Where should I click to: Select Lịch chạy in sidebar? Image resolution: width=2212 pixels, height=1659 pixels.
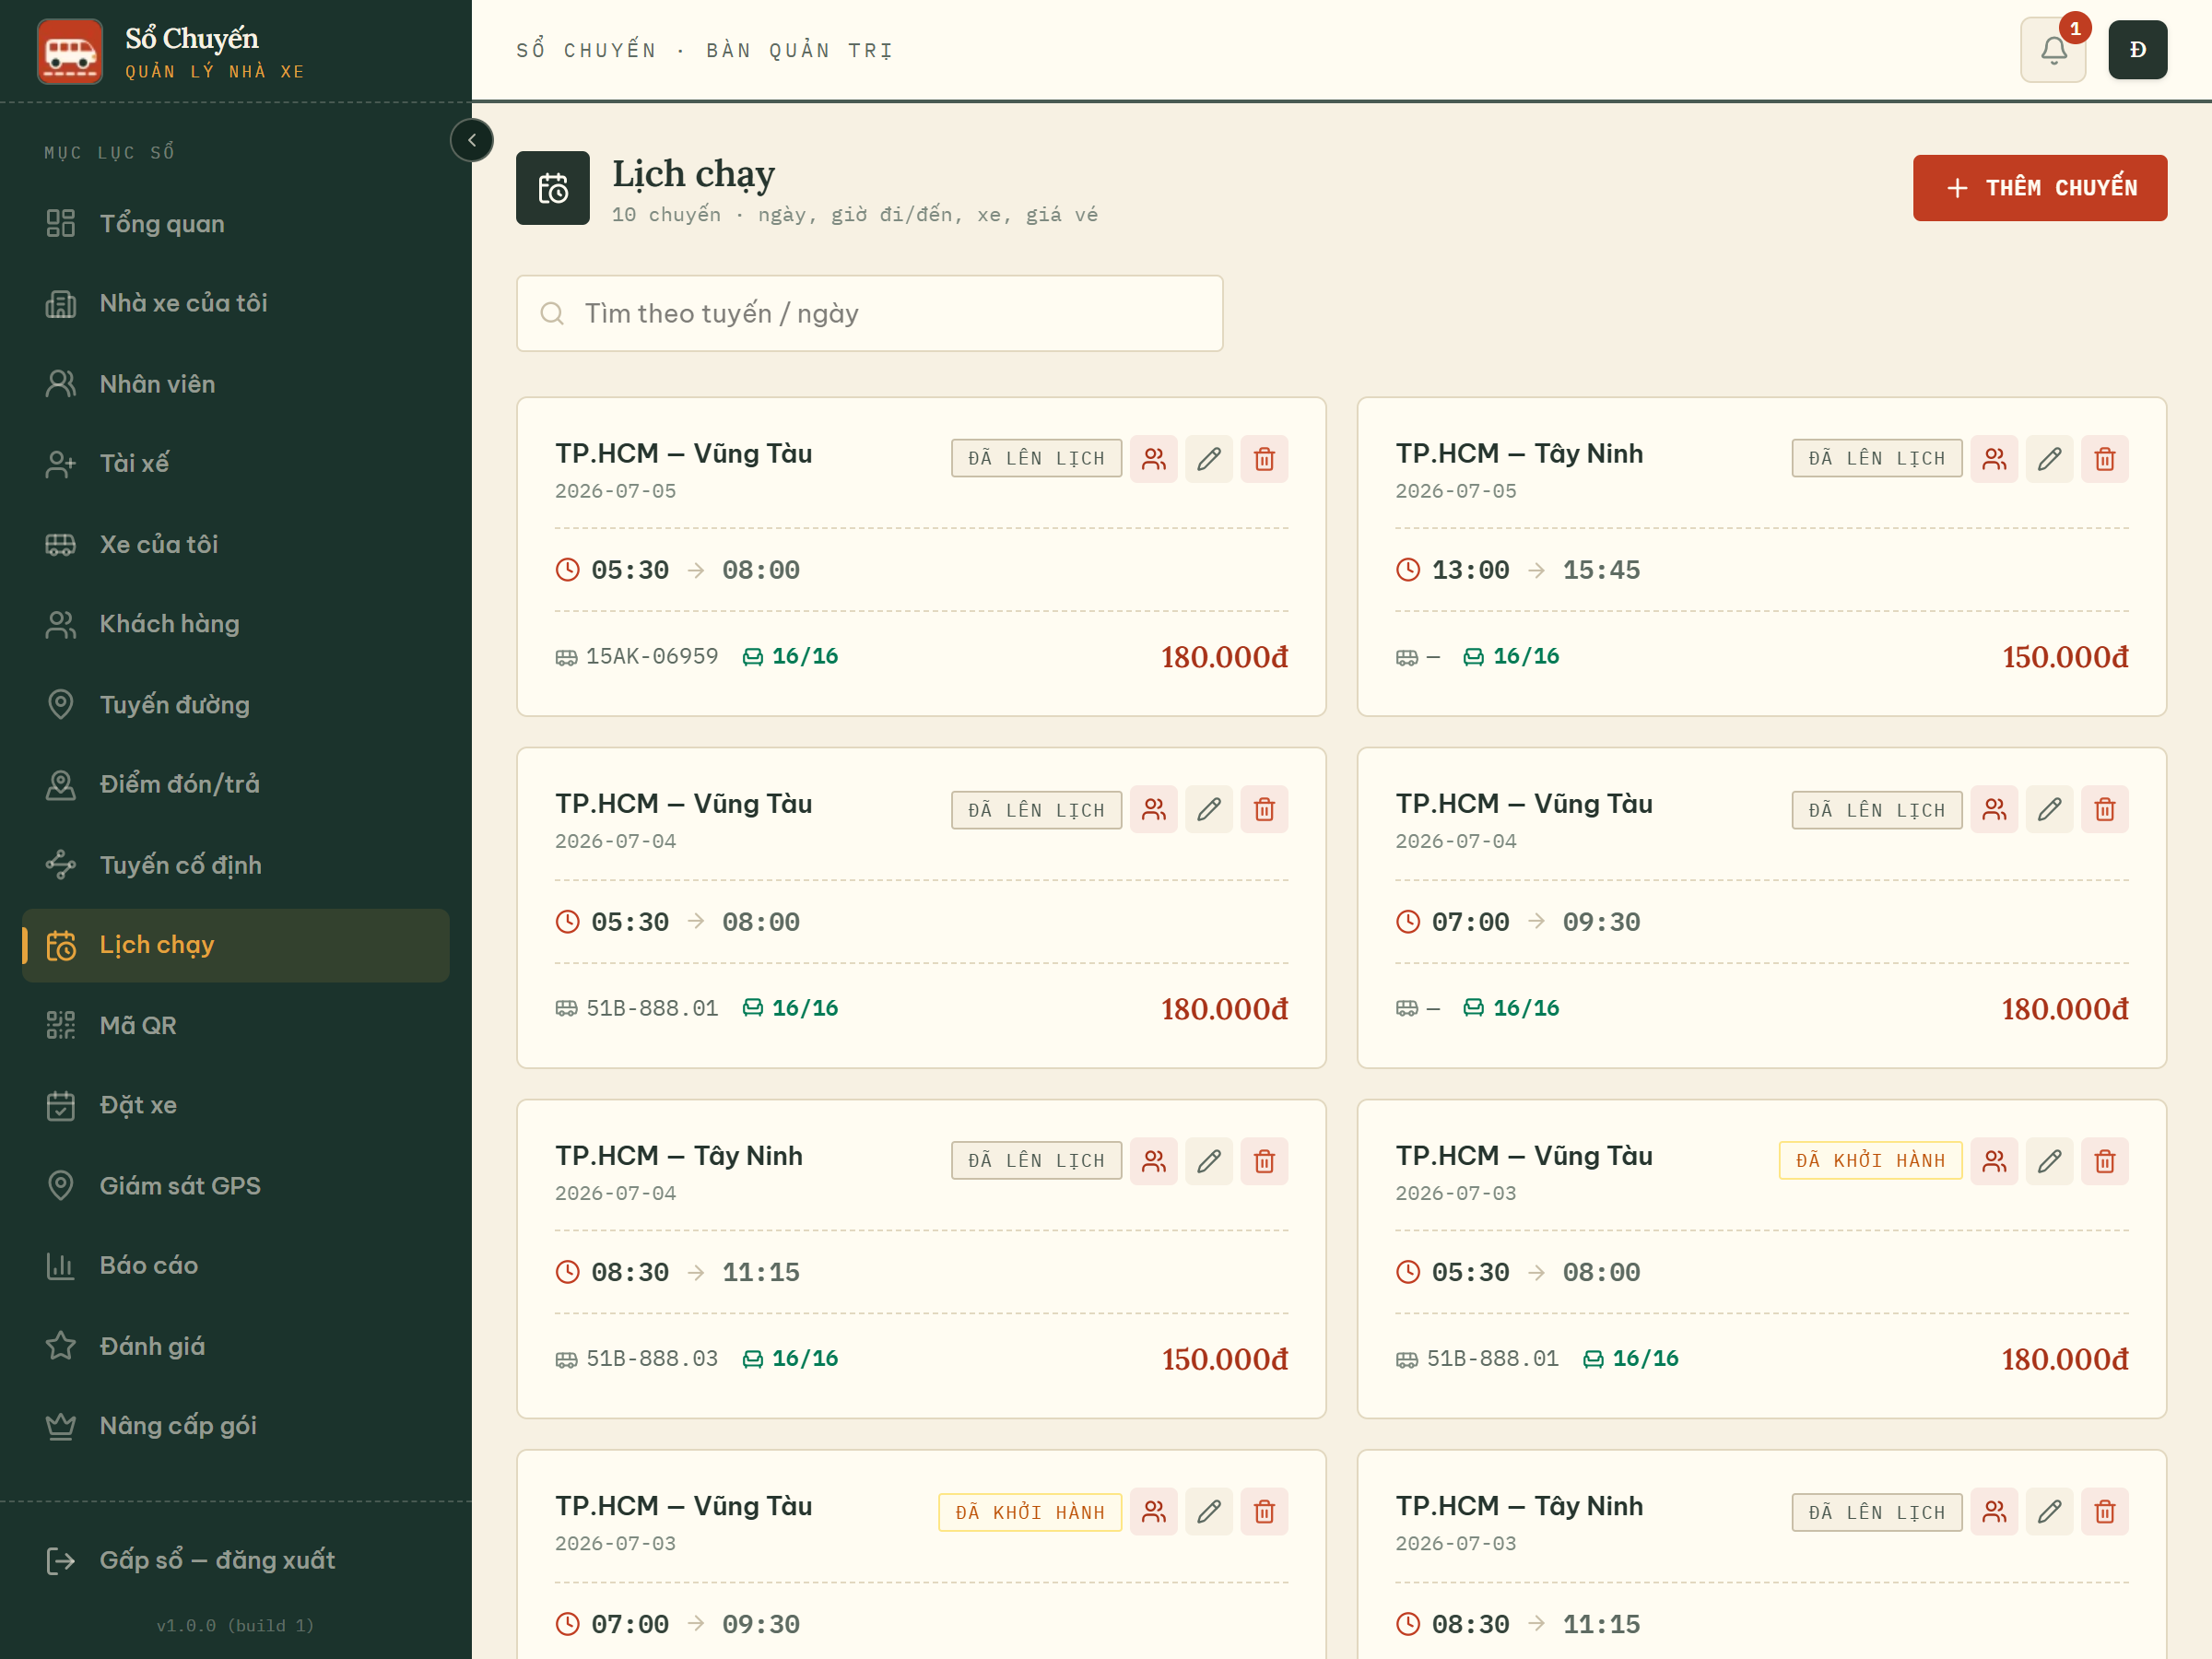pyautogui.click(x=236, y=945)
